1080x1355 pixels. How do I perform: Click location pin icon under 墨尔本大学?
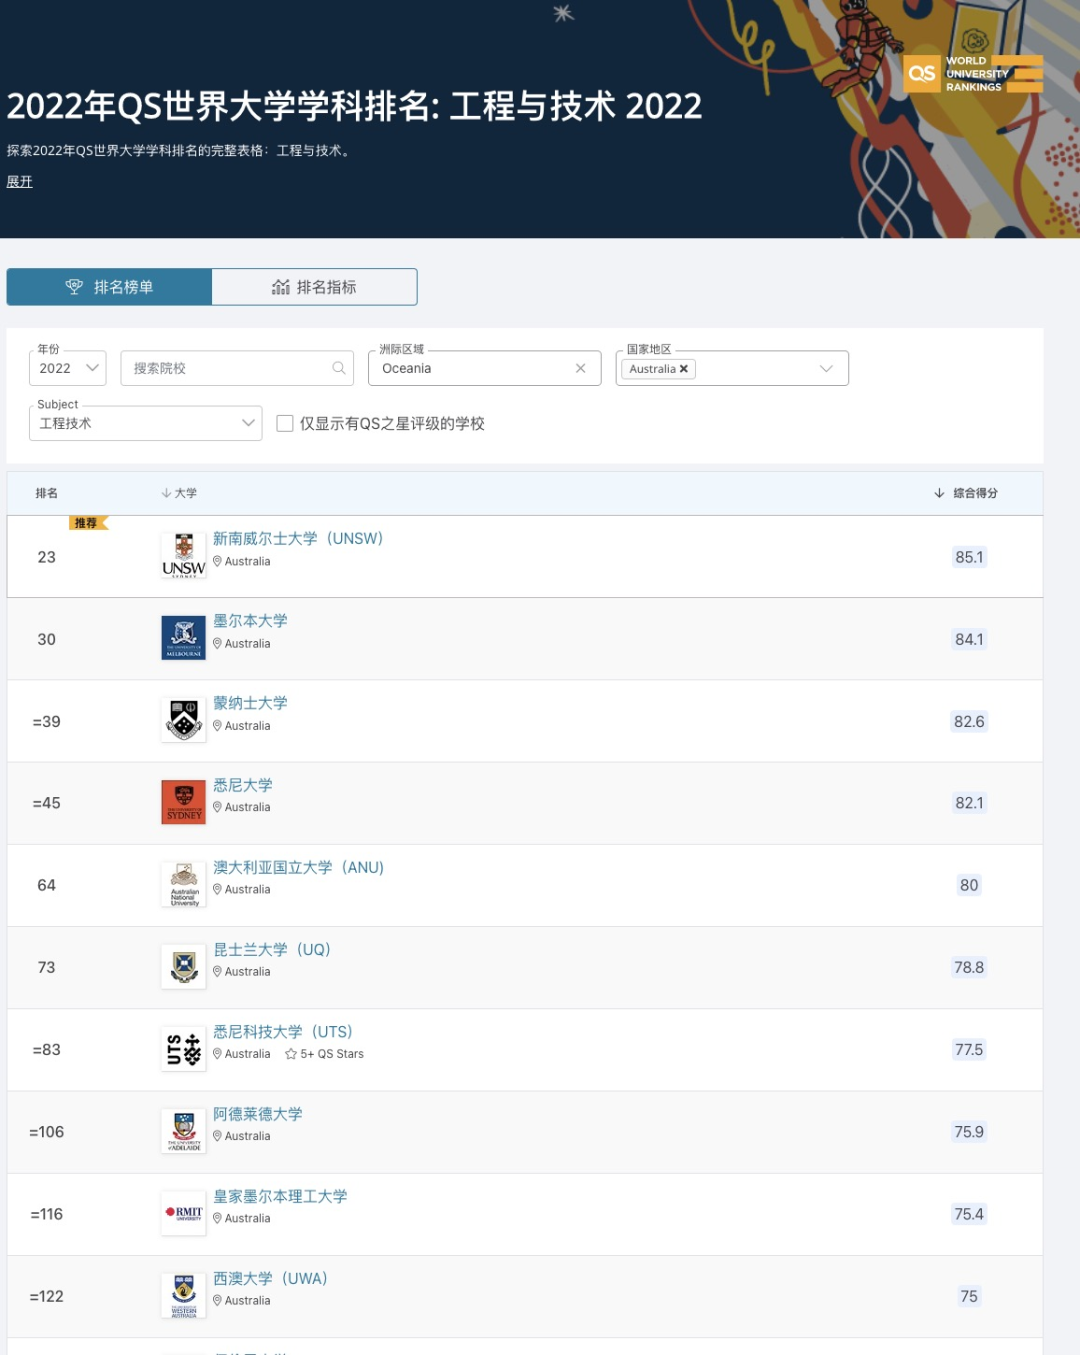(x=217, y=643)
